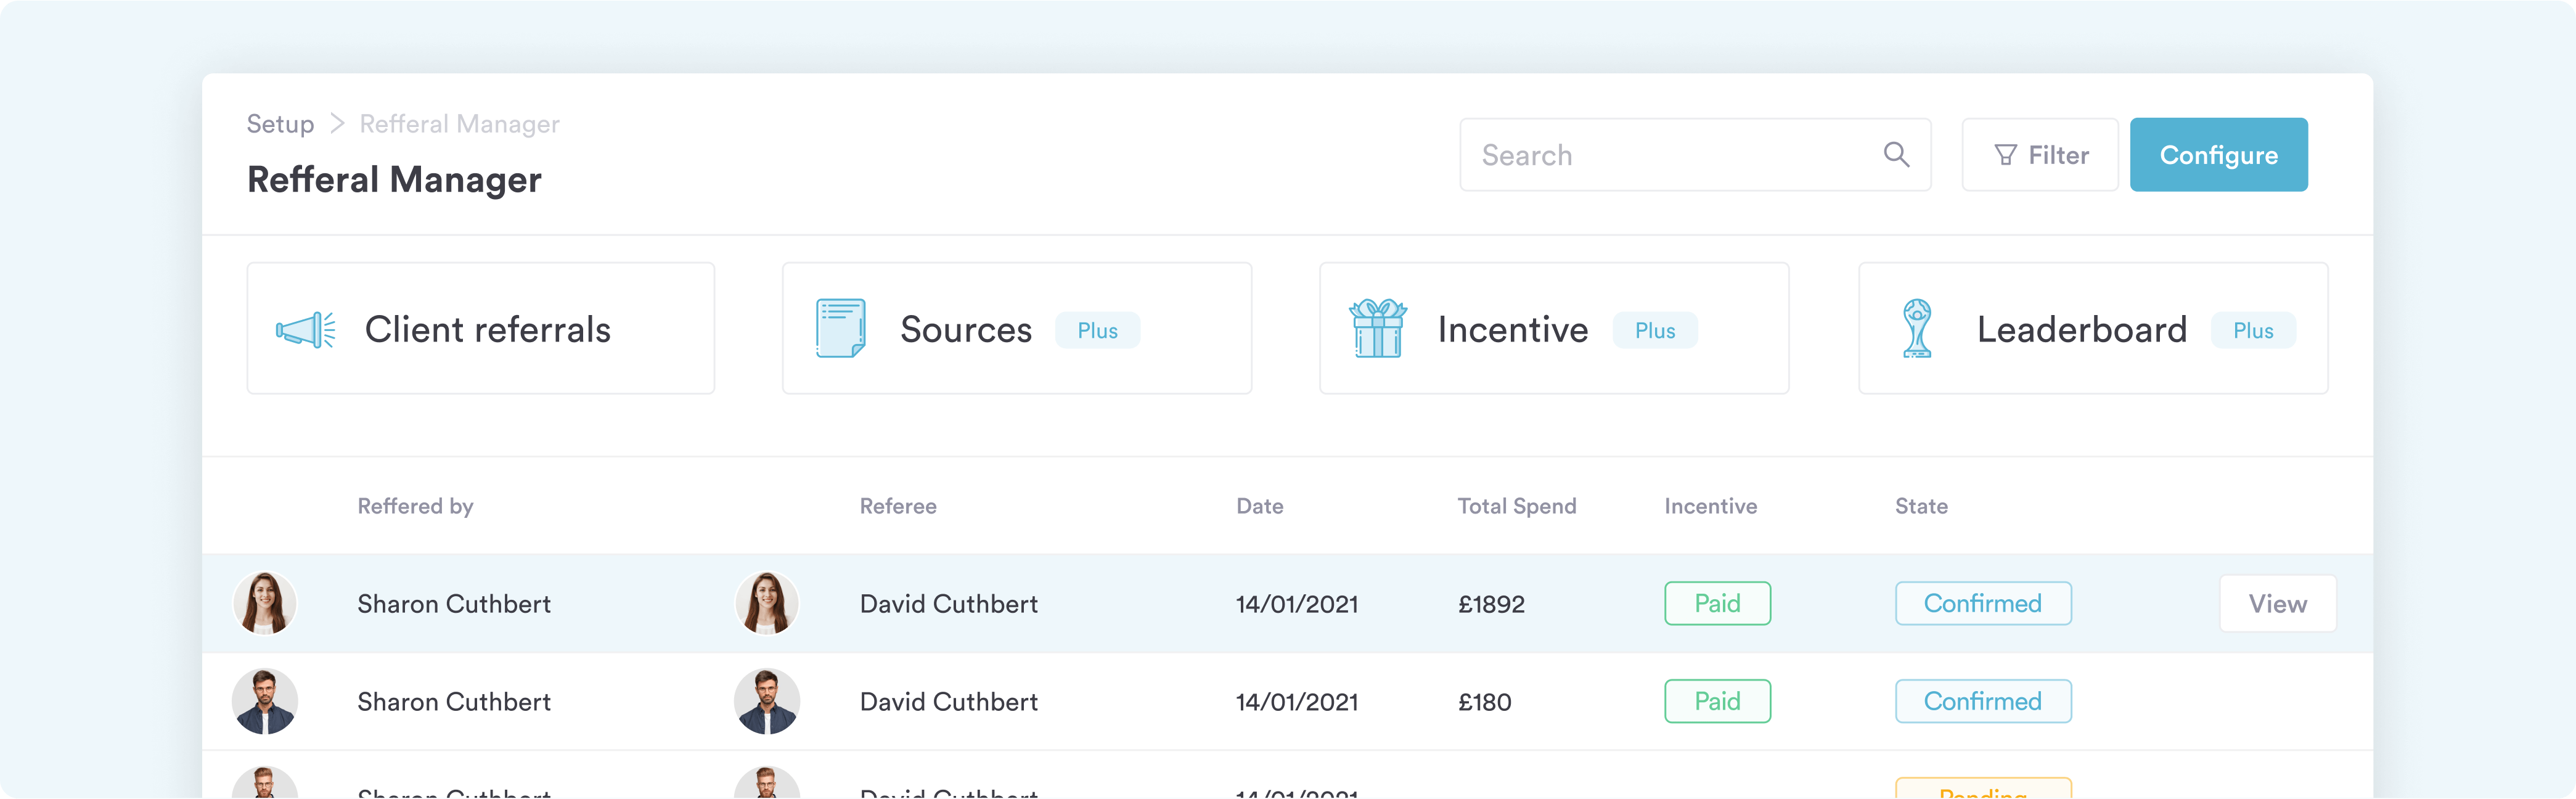This screenshot has width=2576, height=799.
Task: Click Paid badge in first row
Action: pyautogui.click(x=1717, y=603)
